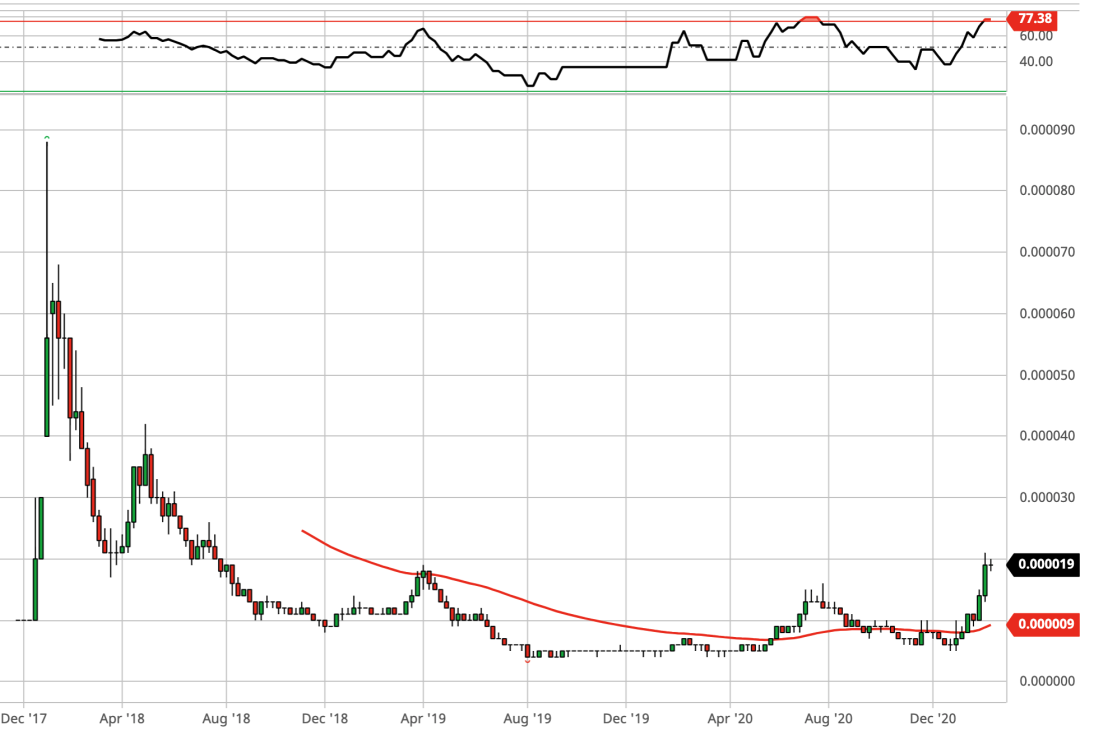This screenshot has height=744, width=1094.
Task: Click the 0.000050 price axis label
Action: [1047, 375]
